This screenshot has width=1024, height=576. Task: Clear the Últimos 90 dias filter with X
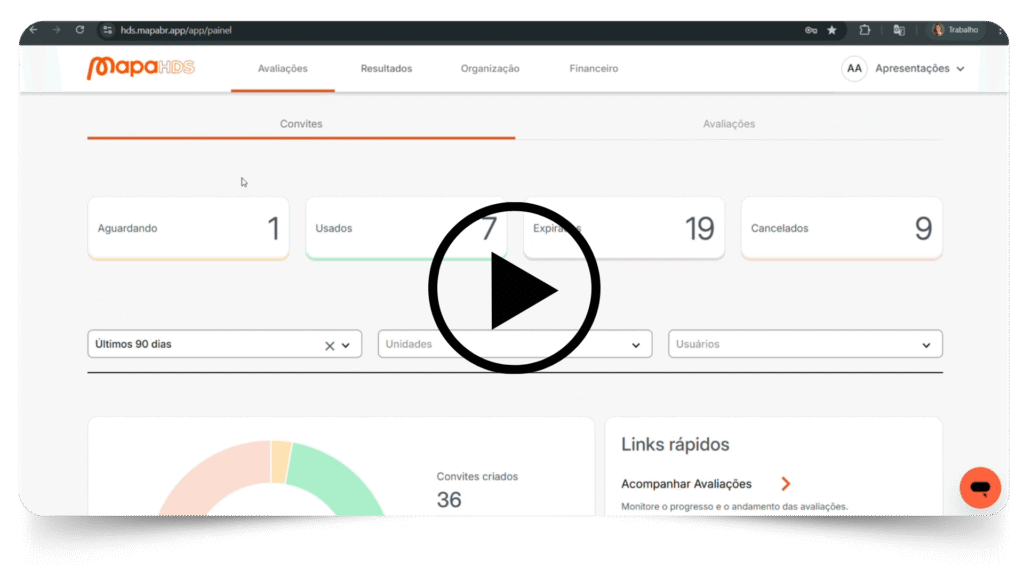[x=329, y=345]
